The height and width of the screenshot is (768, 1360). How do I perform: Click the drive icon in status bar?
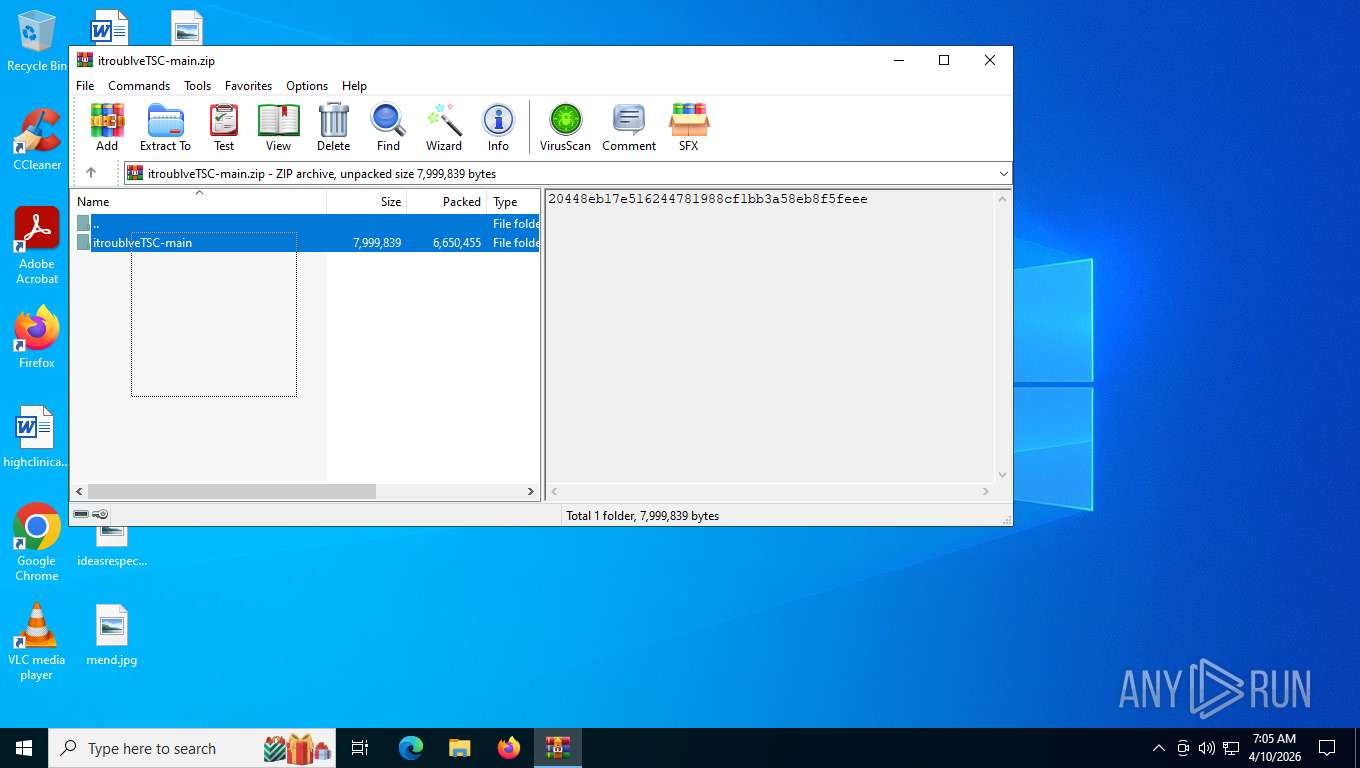pos(81,514)
